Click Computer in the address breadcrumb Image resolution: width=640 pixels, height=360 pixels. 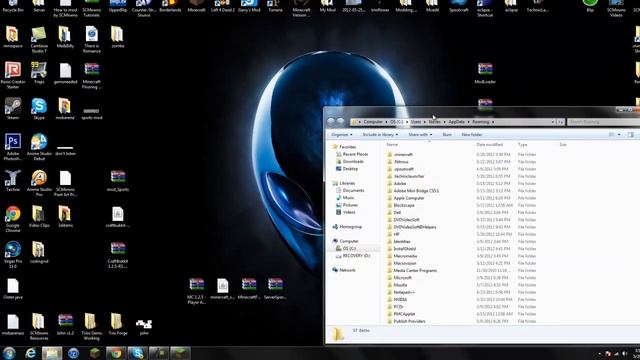tap(373, 122)
